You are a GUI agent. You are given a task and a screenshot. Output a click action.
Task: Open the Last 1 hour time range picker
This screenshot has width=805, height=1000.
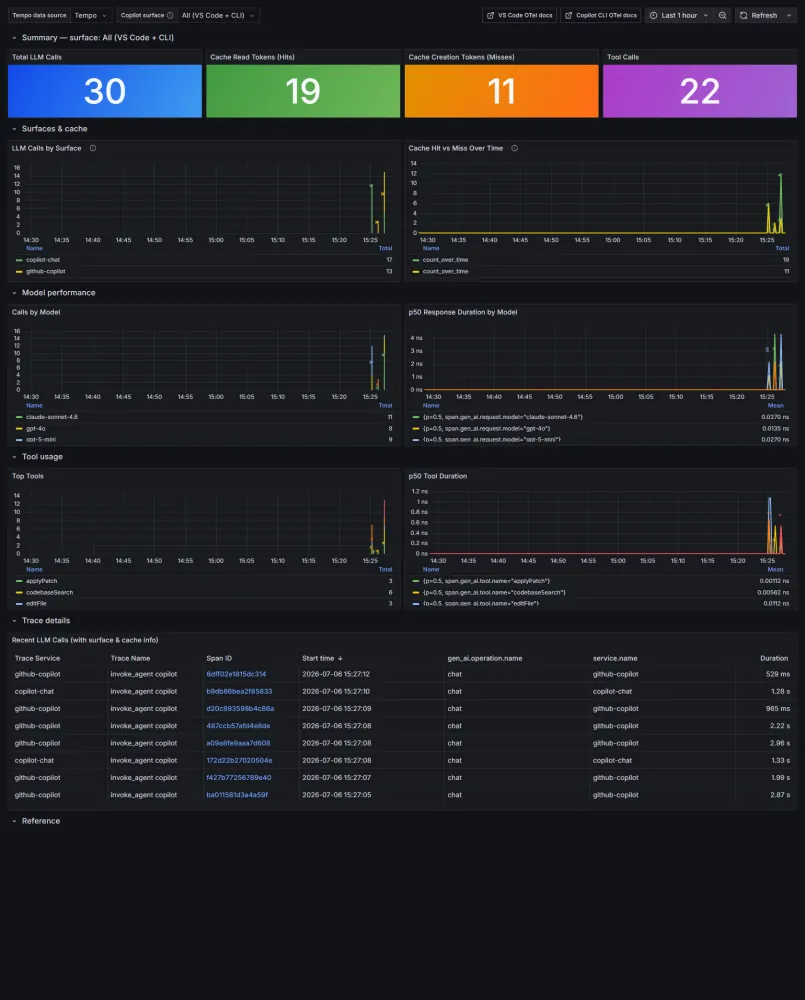coord(679,15)
